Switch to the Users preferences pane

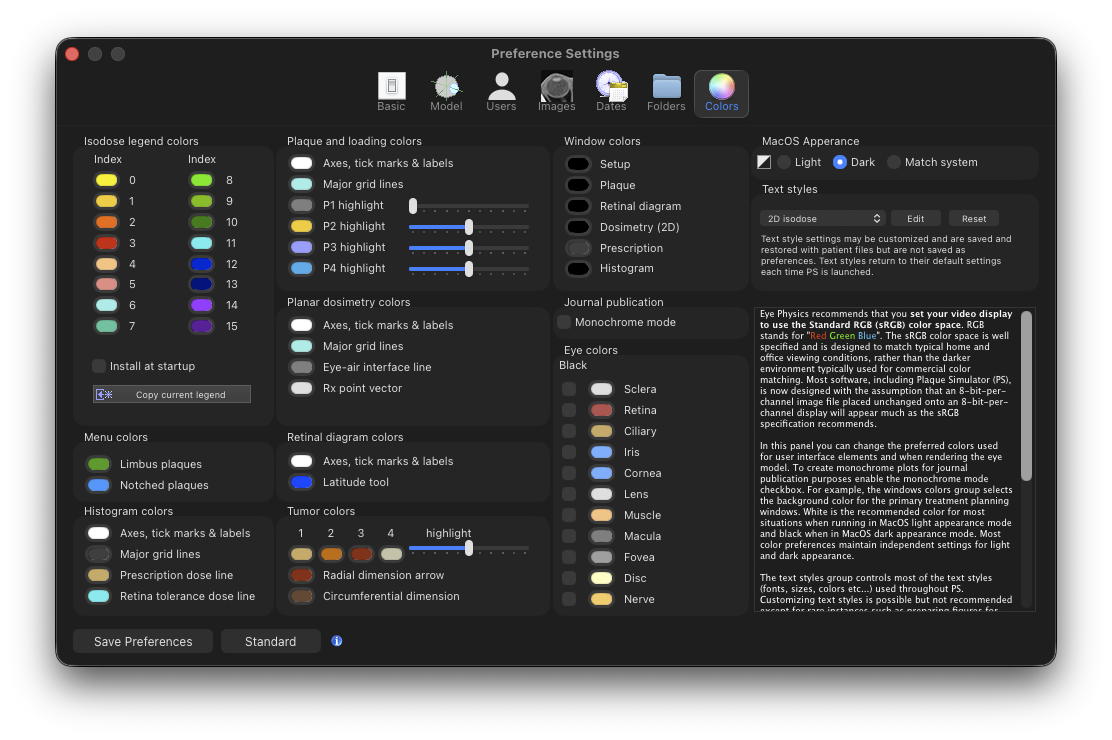(501, 92)
